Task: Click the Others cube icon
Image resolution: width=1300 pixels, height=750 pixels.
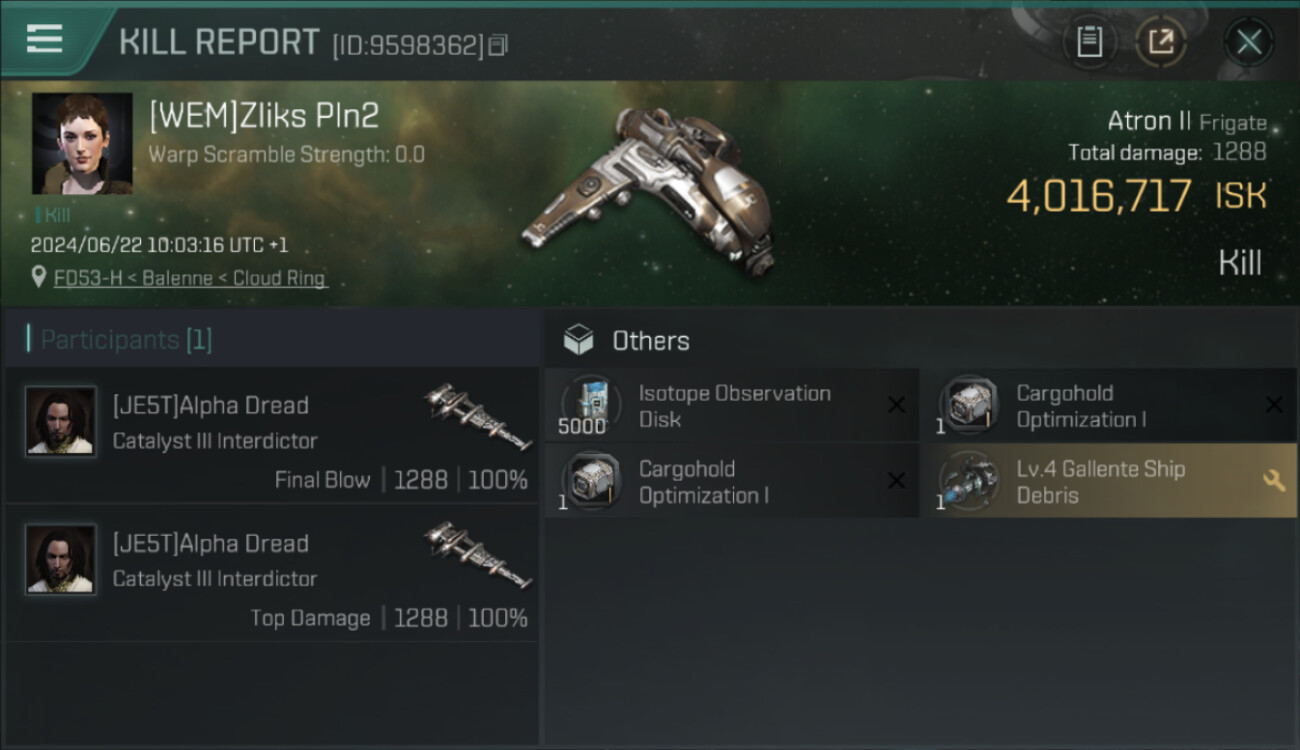Action: tap(578, 340)
